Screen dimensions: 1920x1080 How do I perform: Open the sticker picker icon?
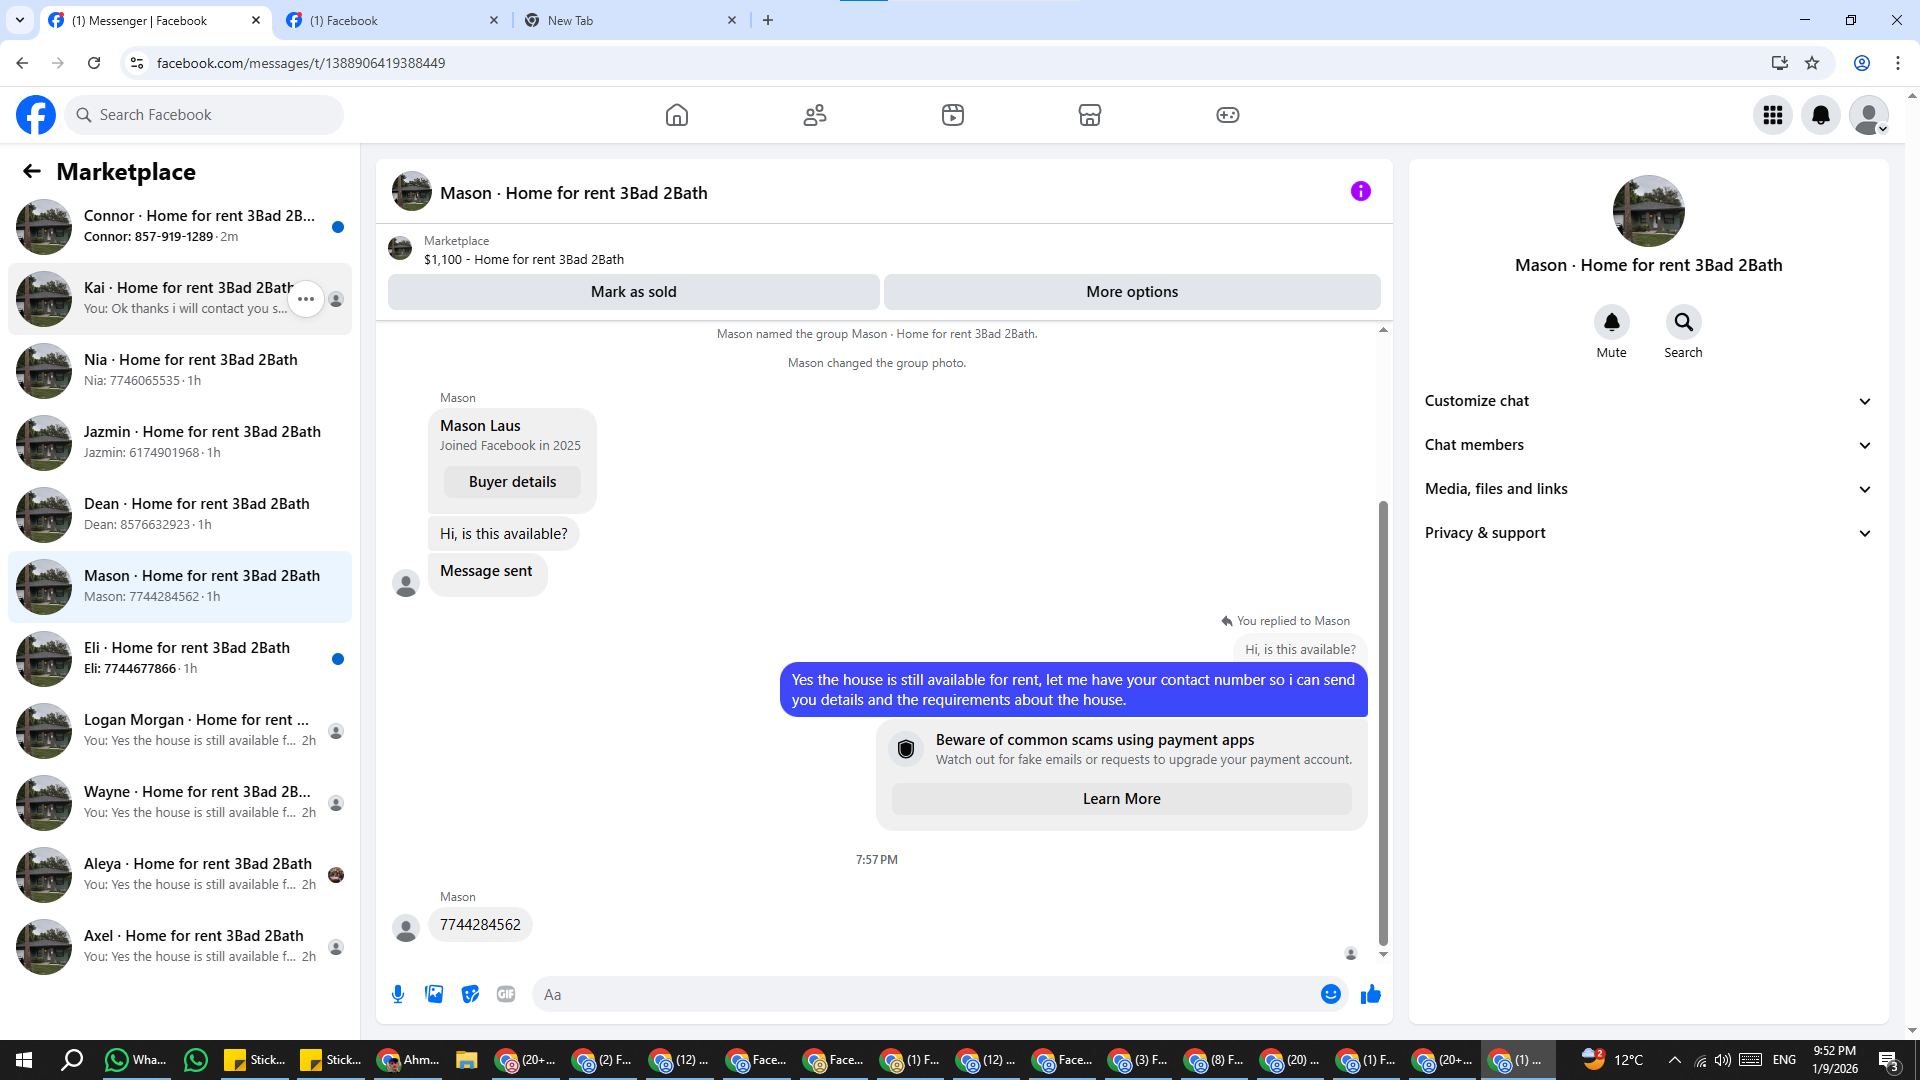coord(470,994)
